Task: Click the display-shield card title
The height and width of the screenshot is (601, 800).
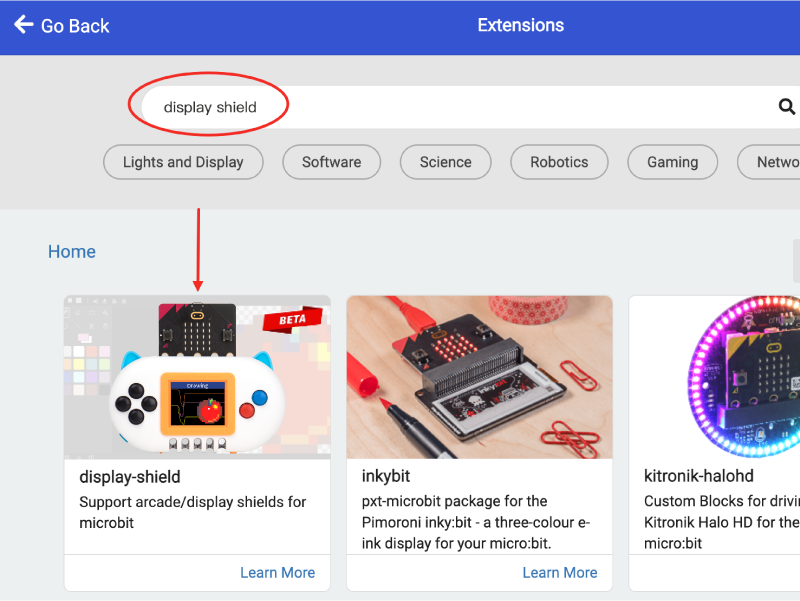Action: (x=130, y=477)
